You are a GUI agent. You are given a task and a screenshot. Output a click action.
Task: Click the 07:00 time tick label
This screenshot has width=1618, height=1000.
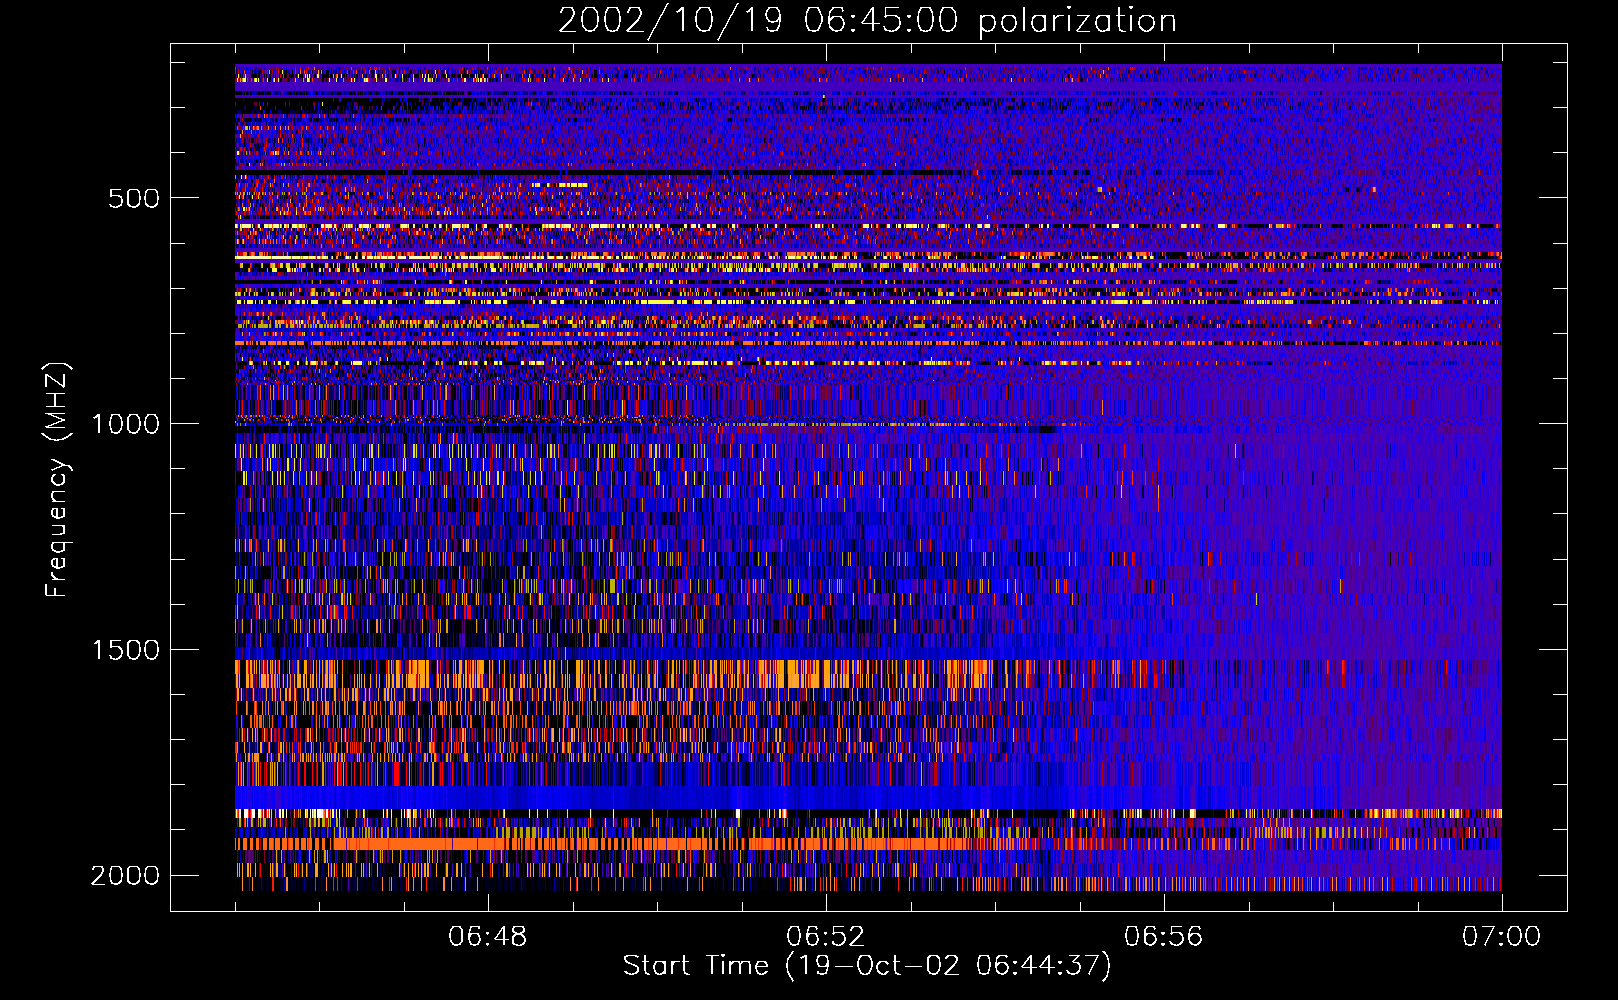1502,937
